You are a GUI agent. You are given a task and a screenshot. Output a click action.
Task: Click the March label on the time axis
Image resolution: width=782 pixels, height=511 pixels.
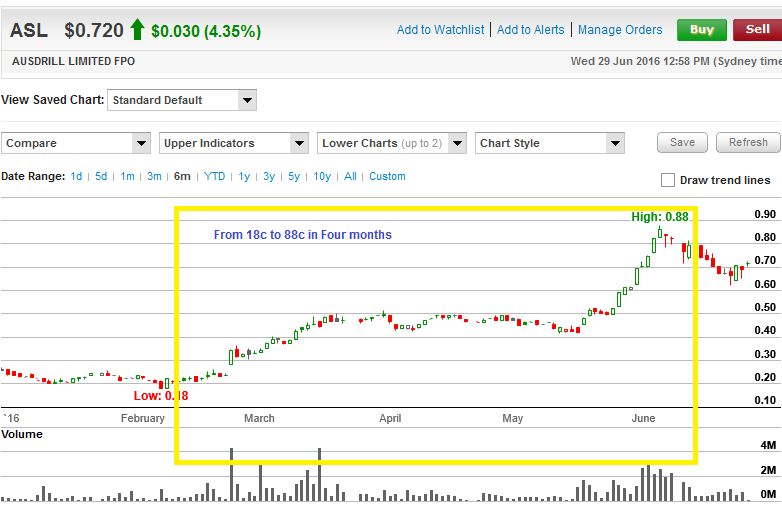click(x=259, y=418)
